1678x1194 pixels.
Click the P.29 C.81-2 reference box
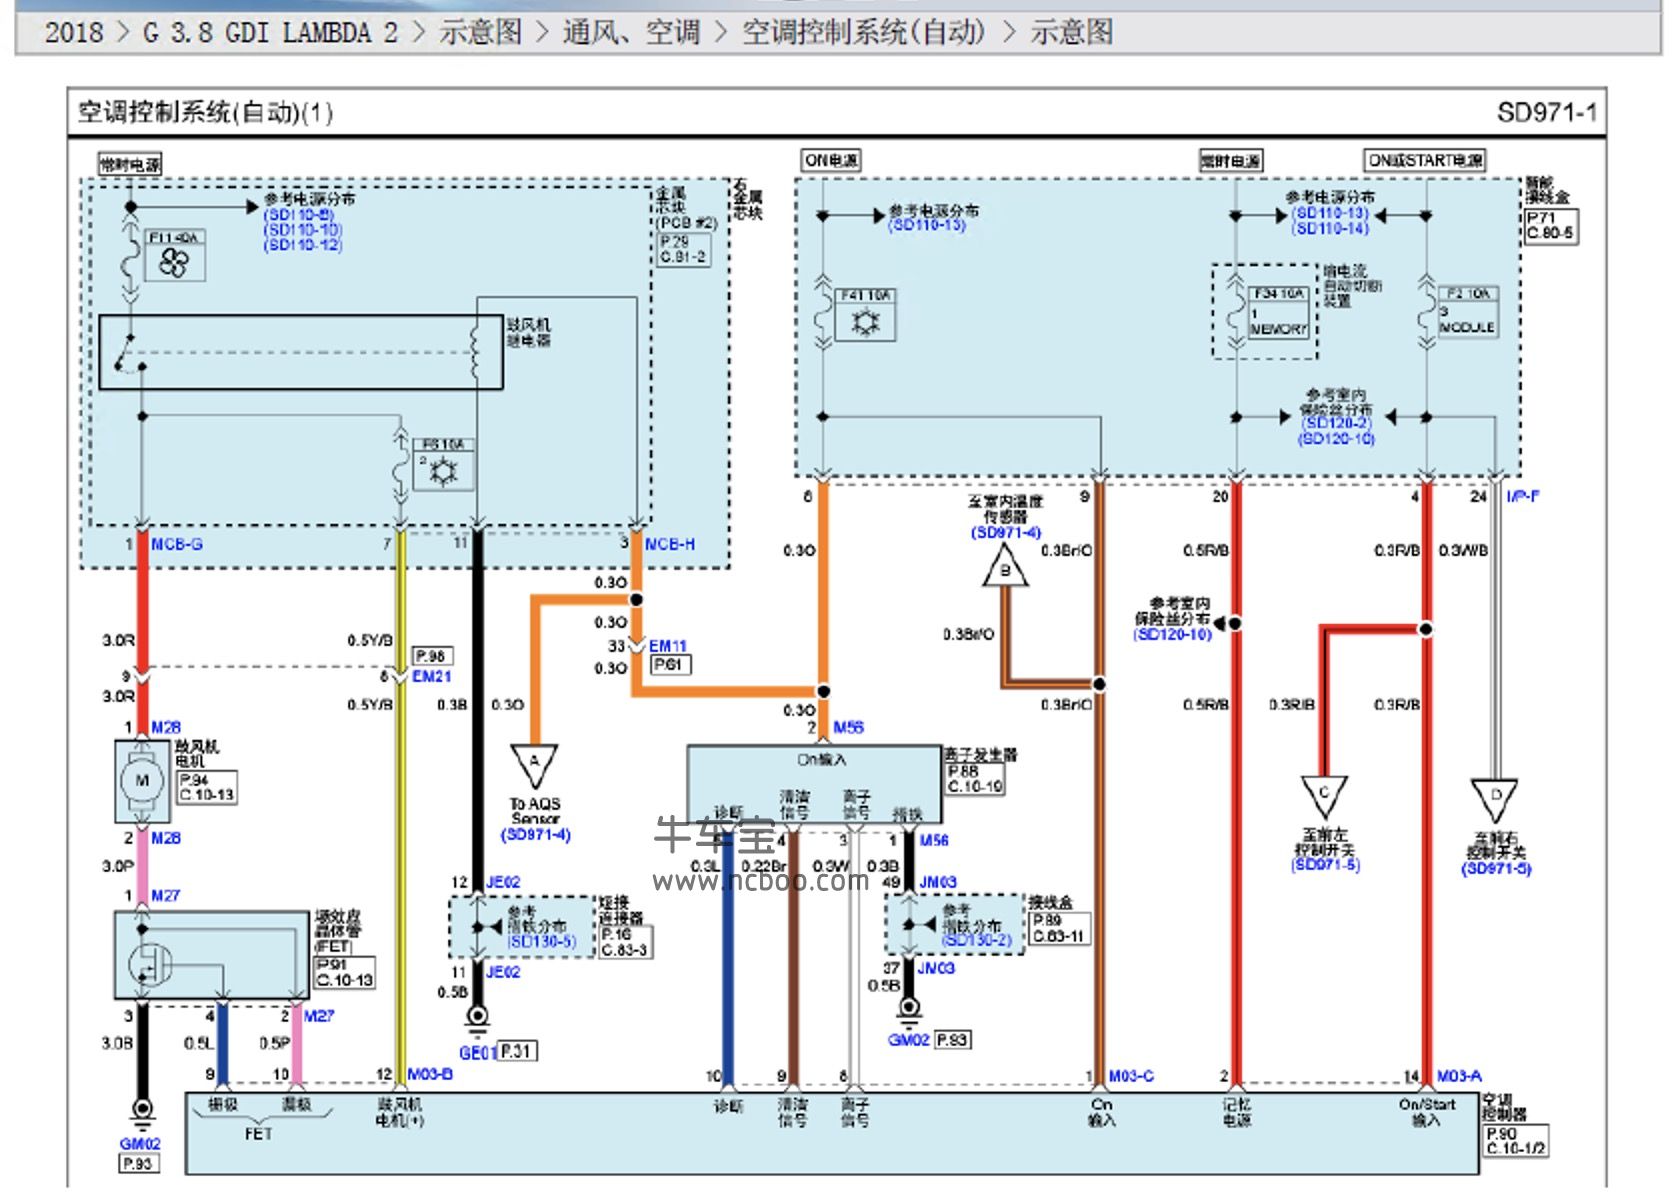click(x=684, y=249)
